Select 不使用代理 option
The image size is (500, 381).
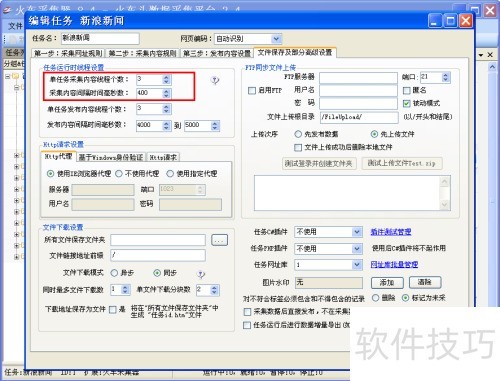(119, 174)
